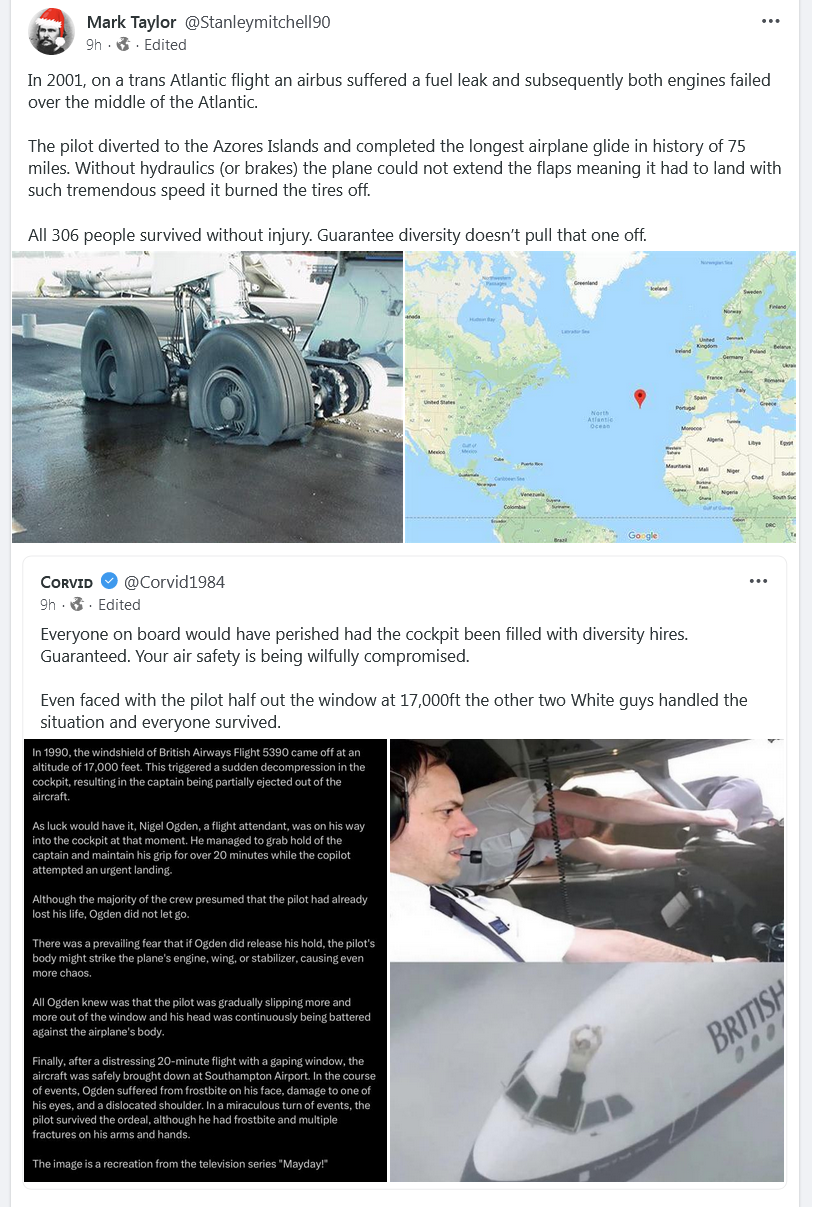The image size is (816, 1214).
Task: Open the burned aircraft tires photo
Action: point(207,397)
